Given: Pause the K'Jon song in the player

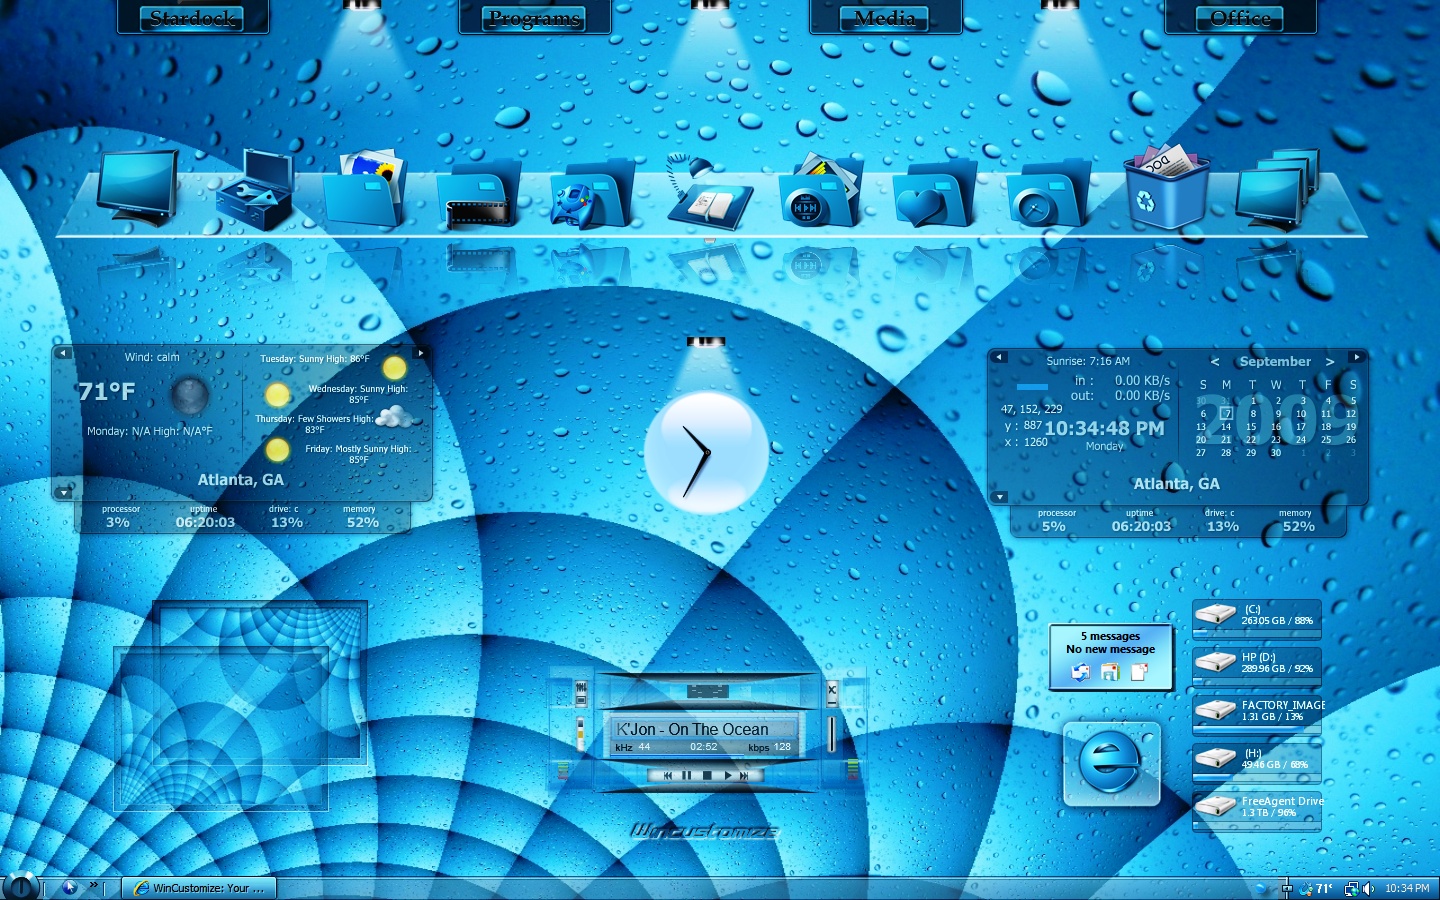Looking at the screenshot, I should click(x=686, y=776).
